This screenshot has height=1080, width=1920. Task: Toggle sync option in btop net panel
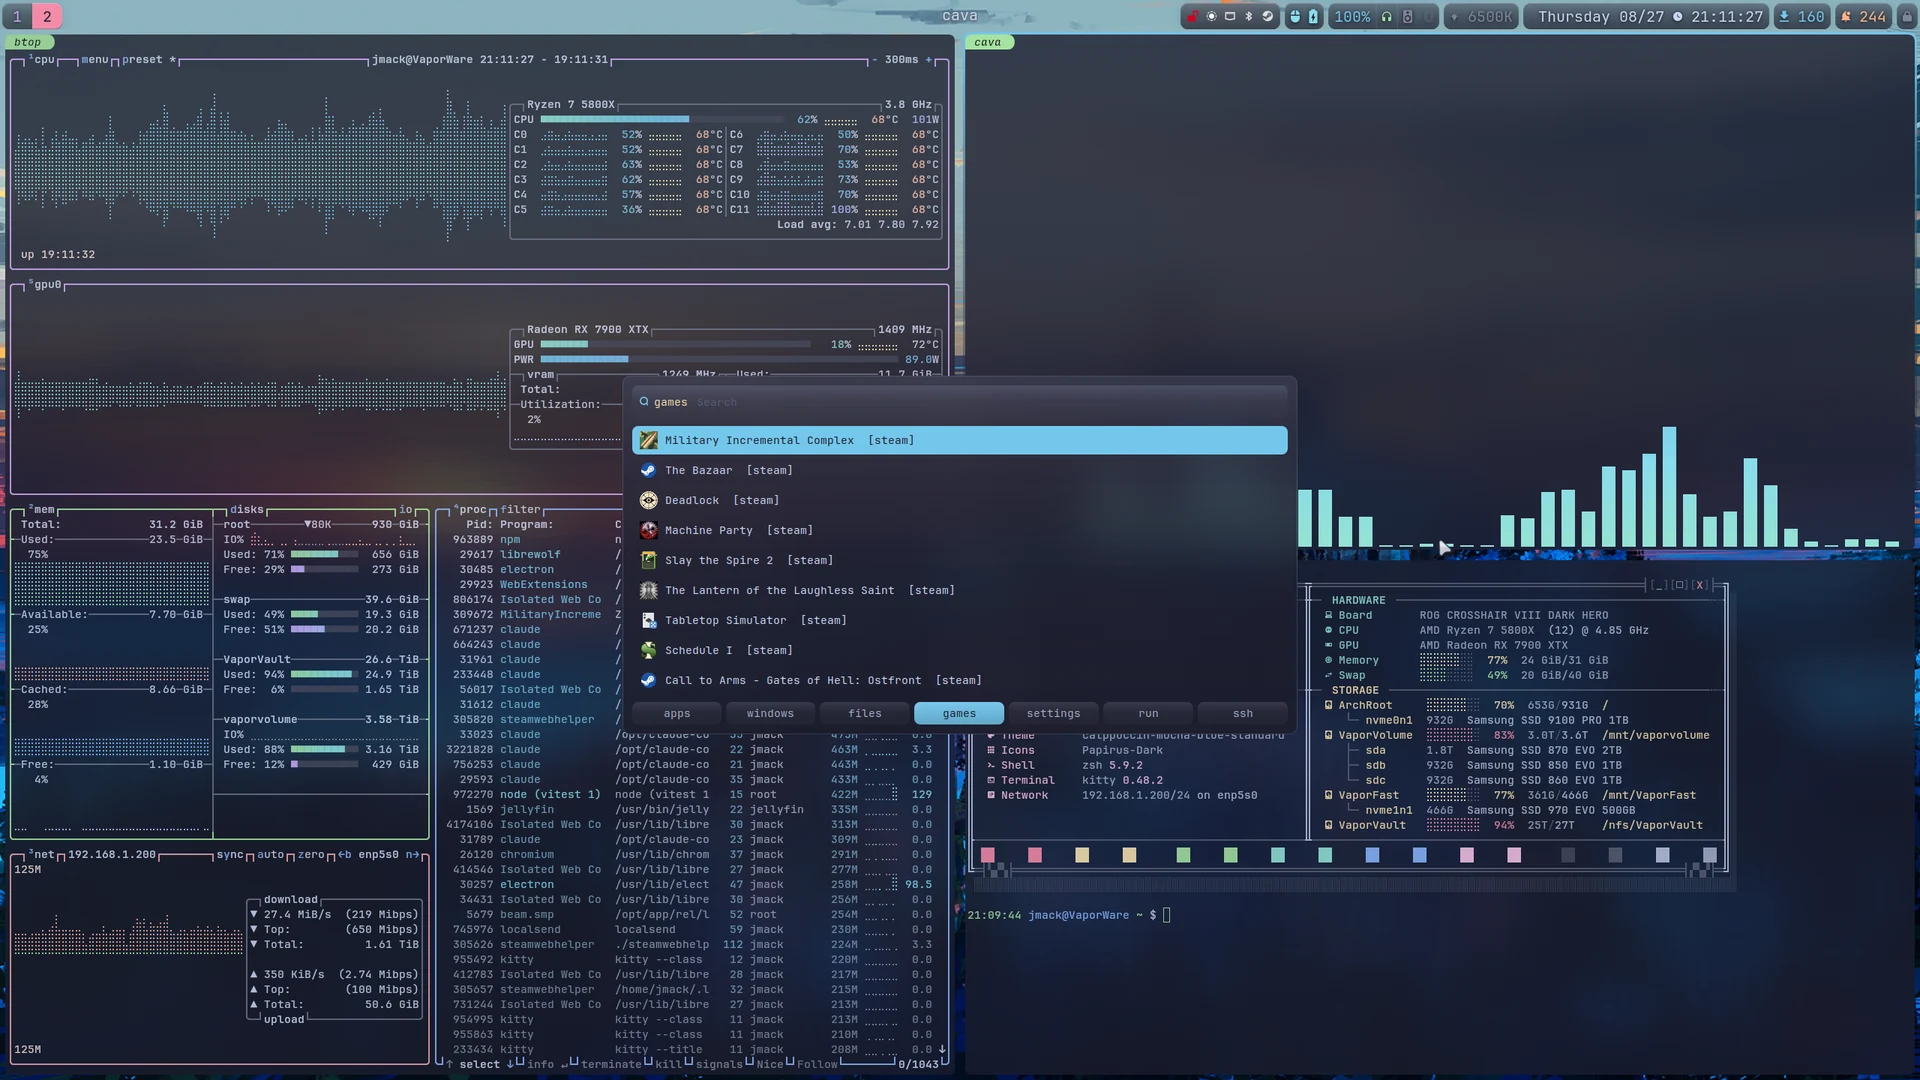click(x=229, y=855)
